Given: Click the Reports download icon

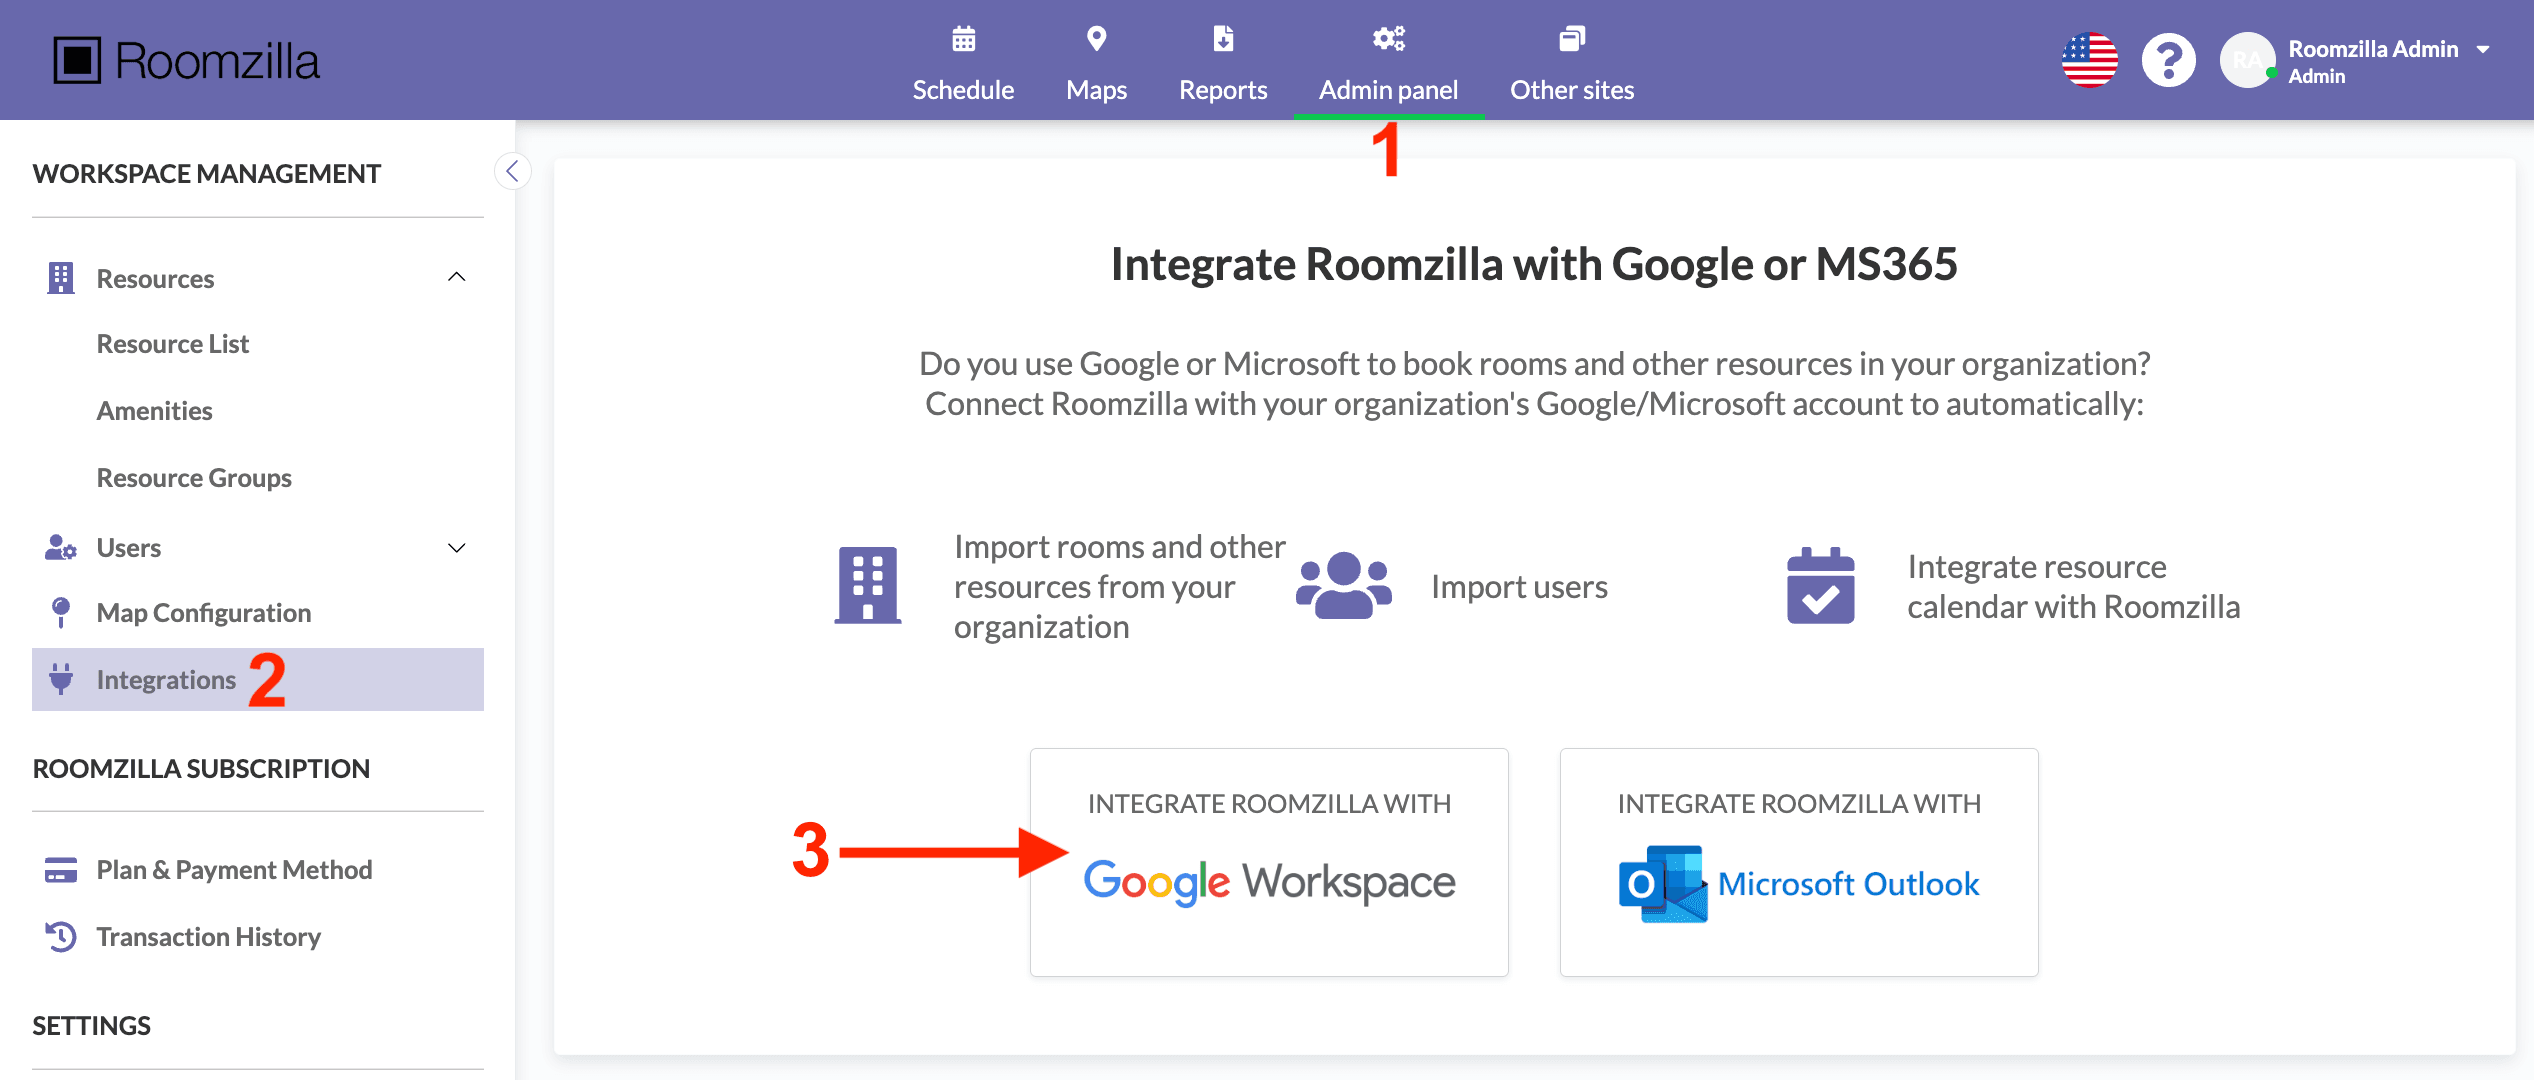Looking at the screenshot, I should point(1222,39).
